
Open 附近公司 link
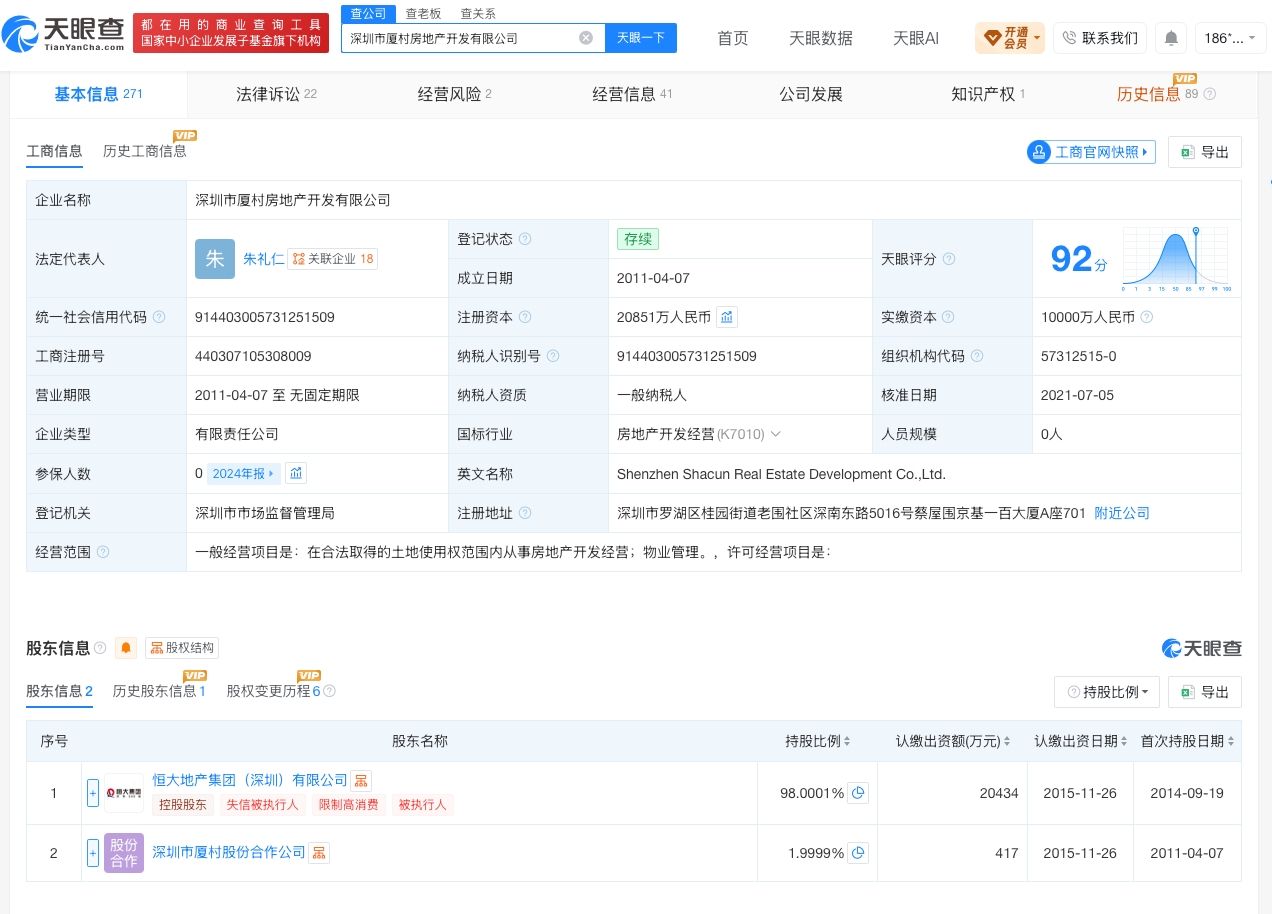pyautogui.click(x=1122, y=513)
